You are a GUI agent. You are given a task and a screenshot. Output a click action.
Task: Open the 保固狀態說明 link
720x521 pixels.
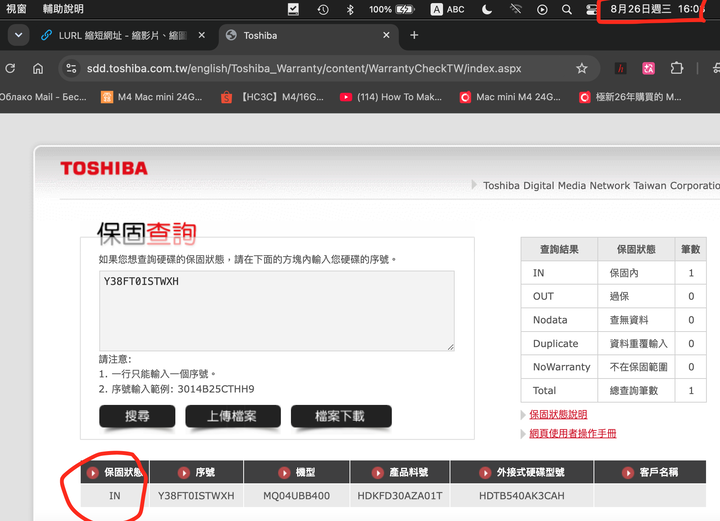click(x=558, y=415)
